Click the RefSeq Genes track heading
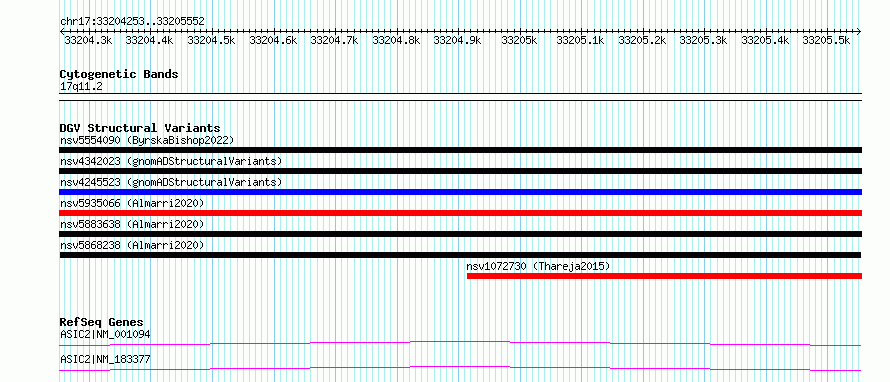890x382 pixels. (101, 322)
